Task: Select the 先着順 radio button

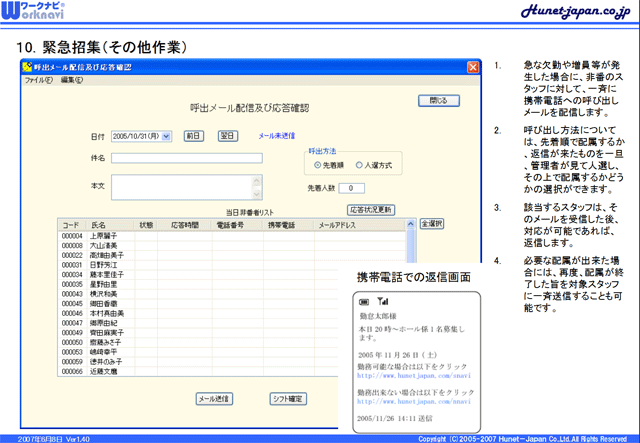Action: [x=317, y=164]
